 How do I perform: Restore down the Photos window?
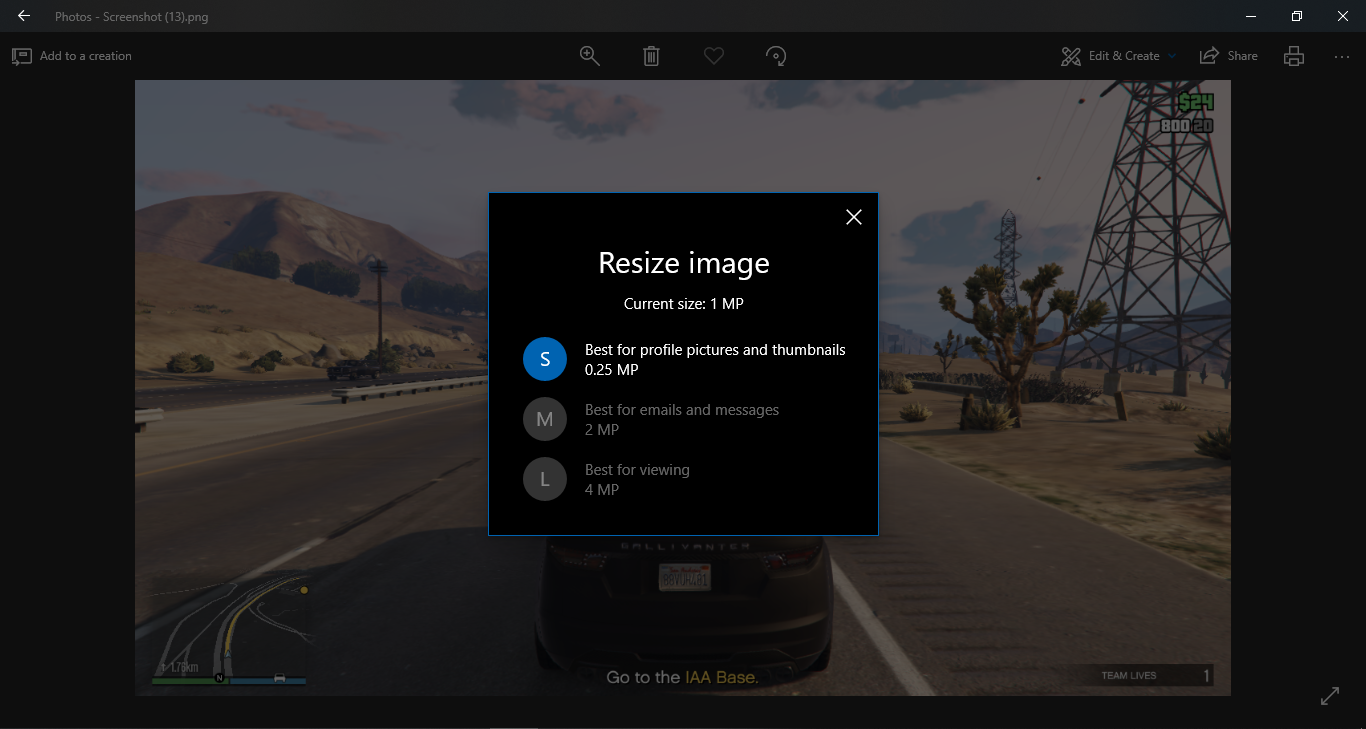(1297, 16)
